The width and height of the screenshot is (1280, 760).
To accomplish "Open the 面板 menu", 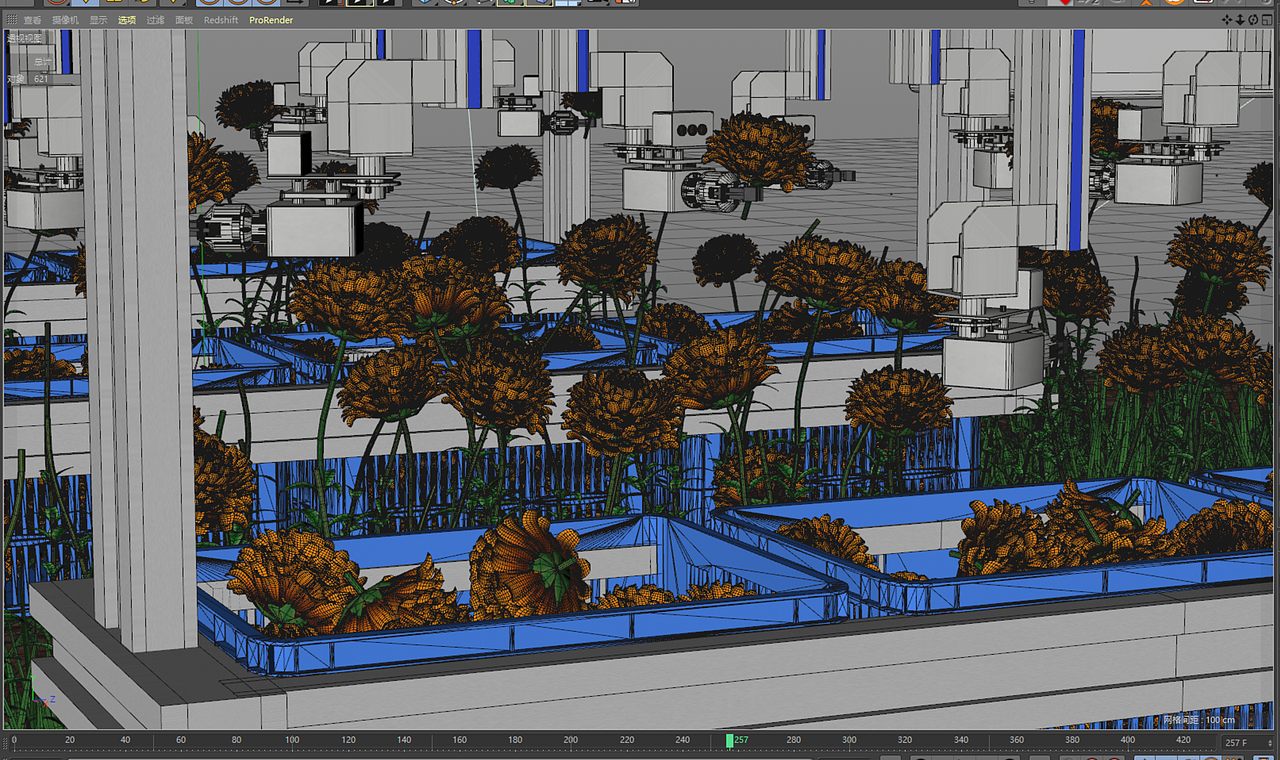I will click(x=184, y=20).
